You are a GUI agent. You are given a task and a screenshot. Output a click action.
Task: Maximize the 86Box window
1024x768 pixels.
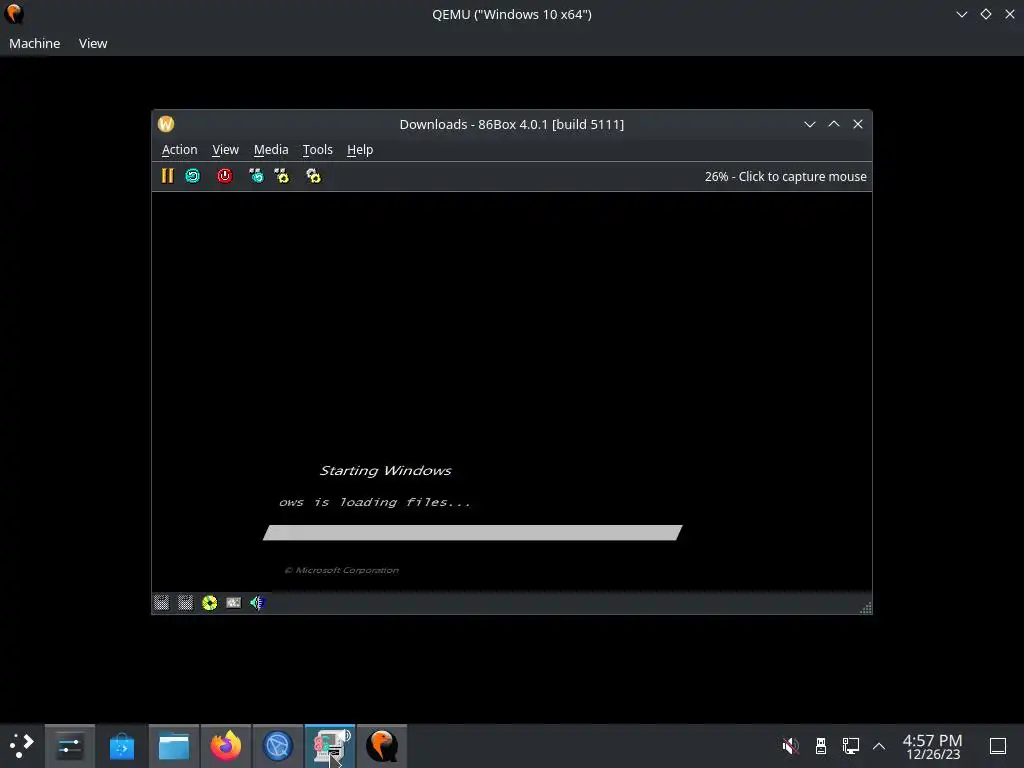pos(834,124)
